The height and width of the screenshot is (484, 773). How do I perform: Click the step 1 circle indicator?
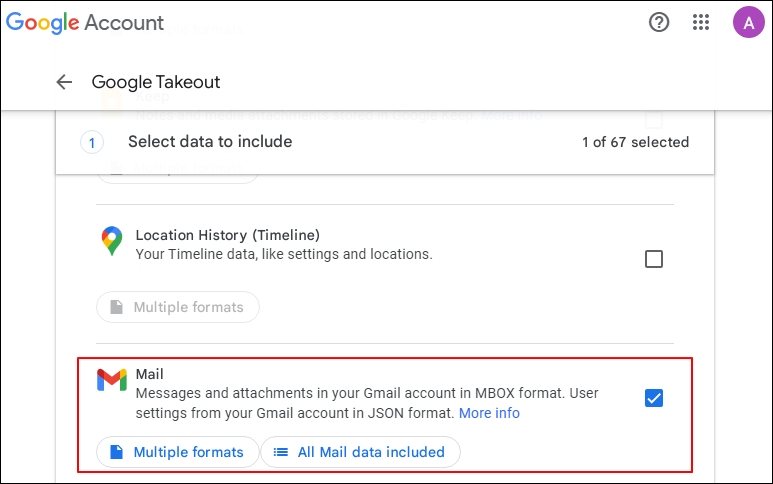coord(92,143)
